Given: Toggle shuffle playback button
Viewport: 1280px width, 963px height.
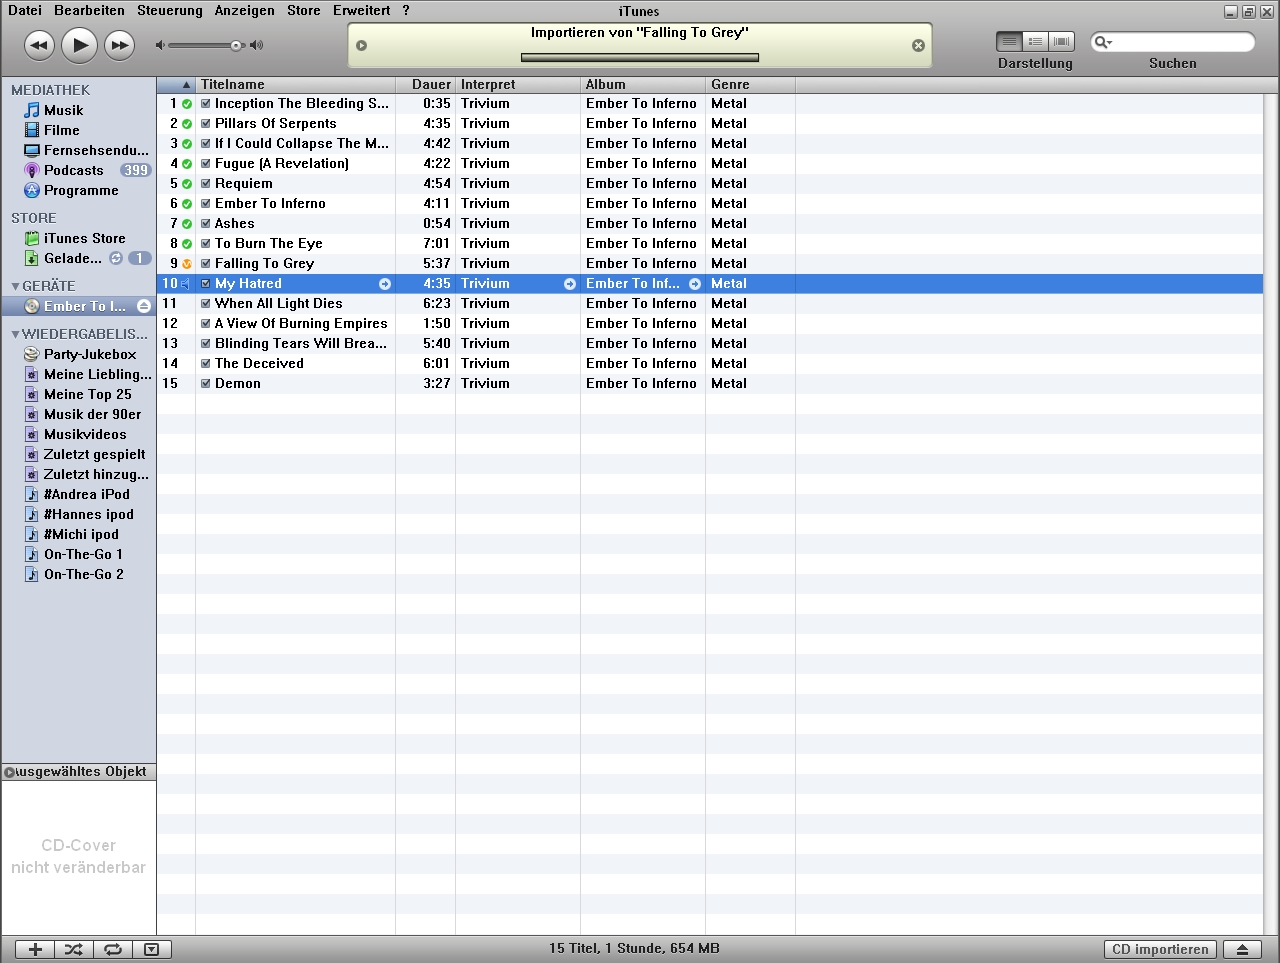Looking at the screenshot, I should (74, 949).
